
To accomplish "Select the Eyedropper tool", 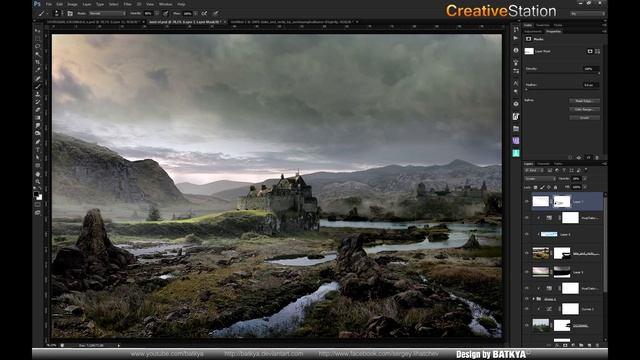I will [x=38, y=70].
